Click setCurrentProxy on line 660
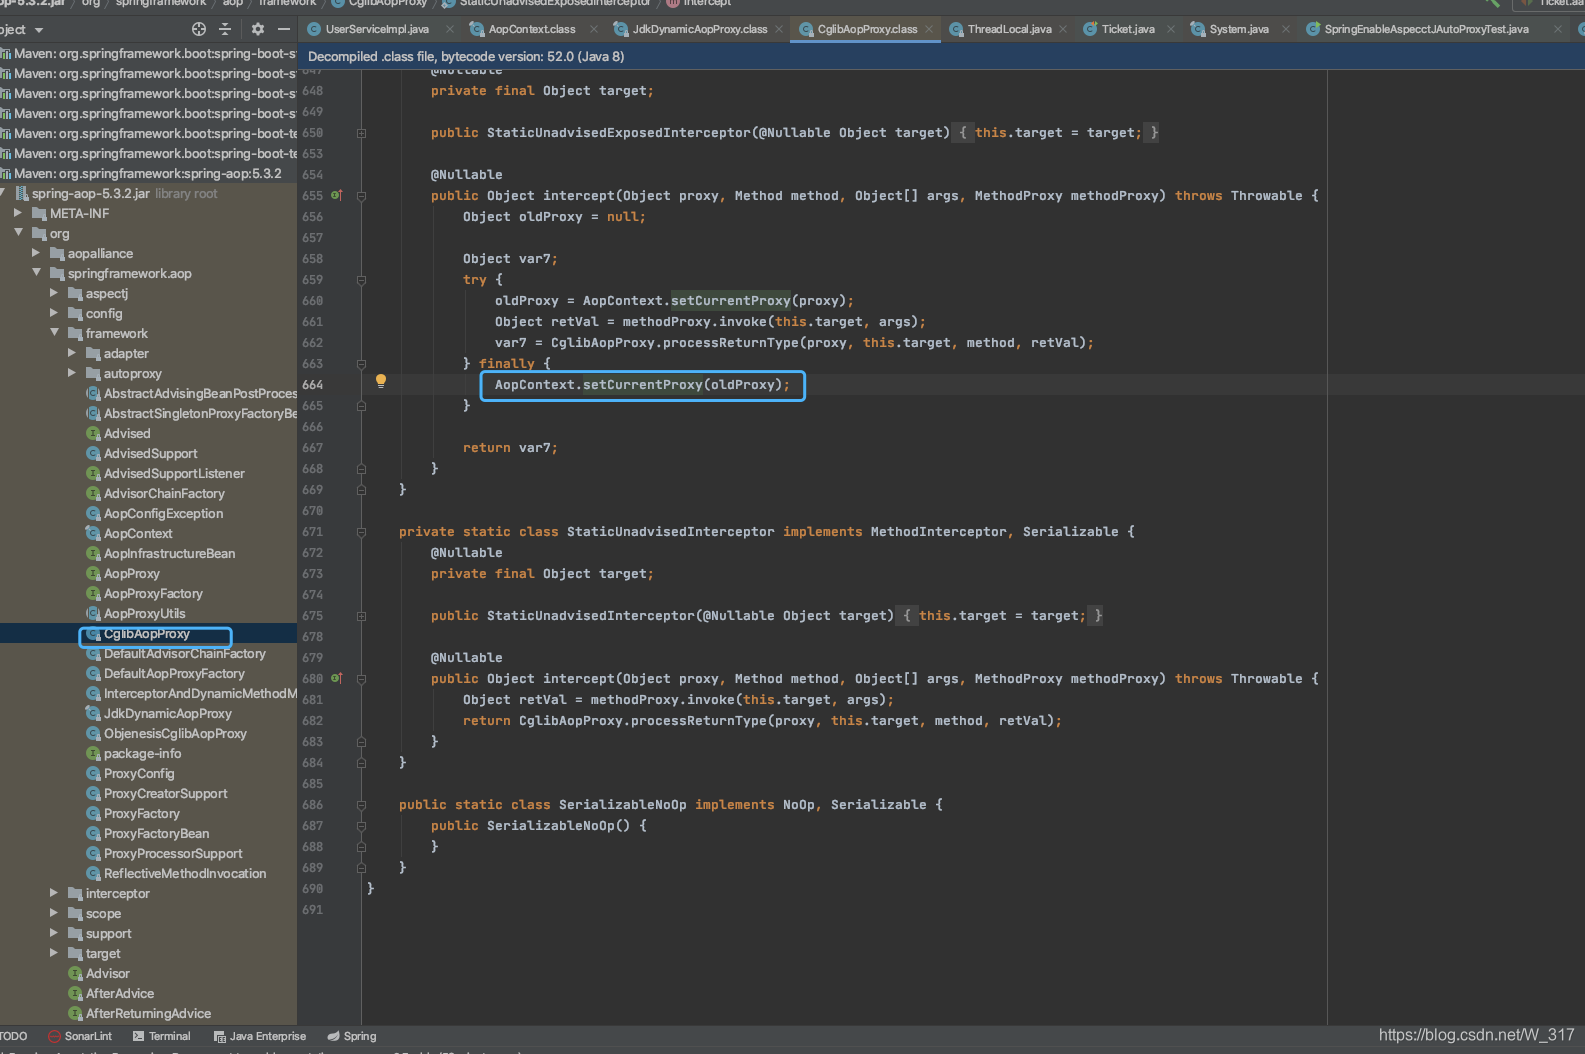 [731, 300]
